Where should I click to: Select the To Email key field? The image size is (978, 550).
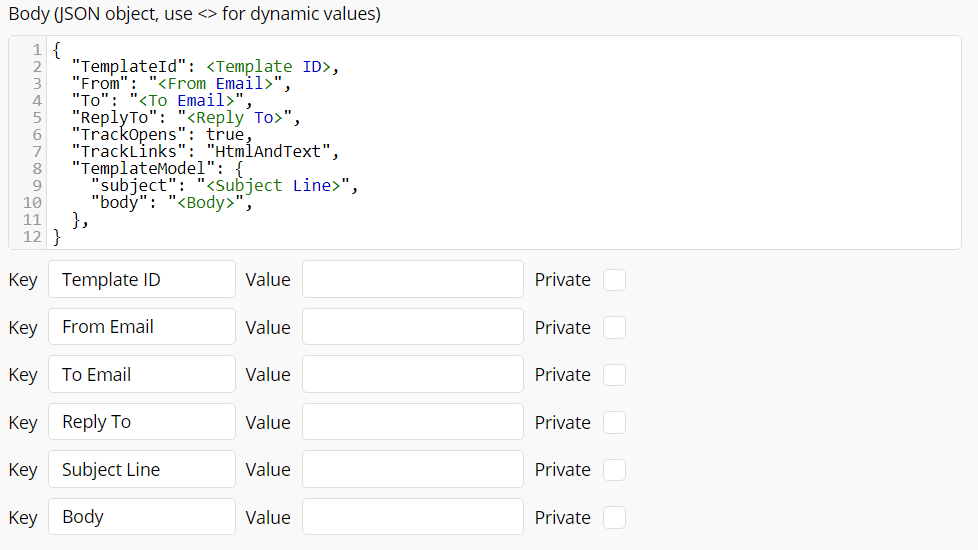(141, 375)
